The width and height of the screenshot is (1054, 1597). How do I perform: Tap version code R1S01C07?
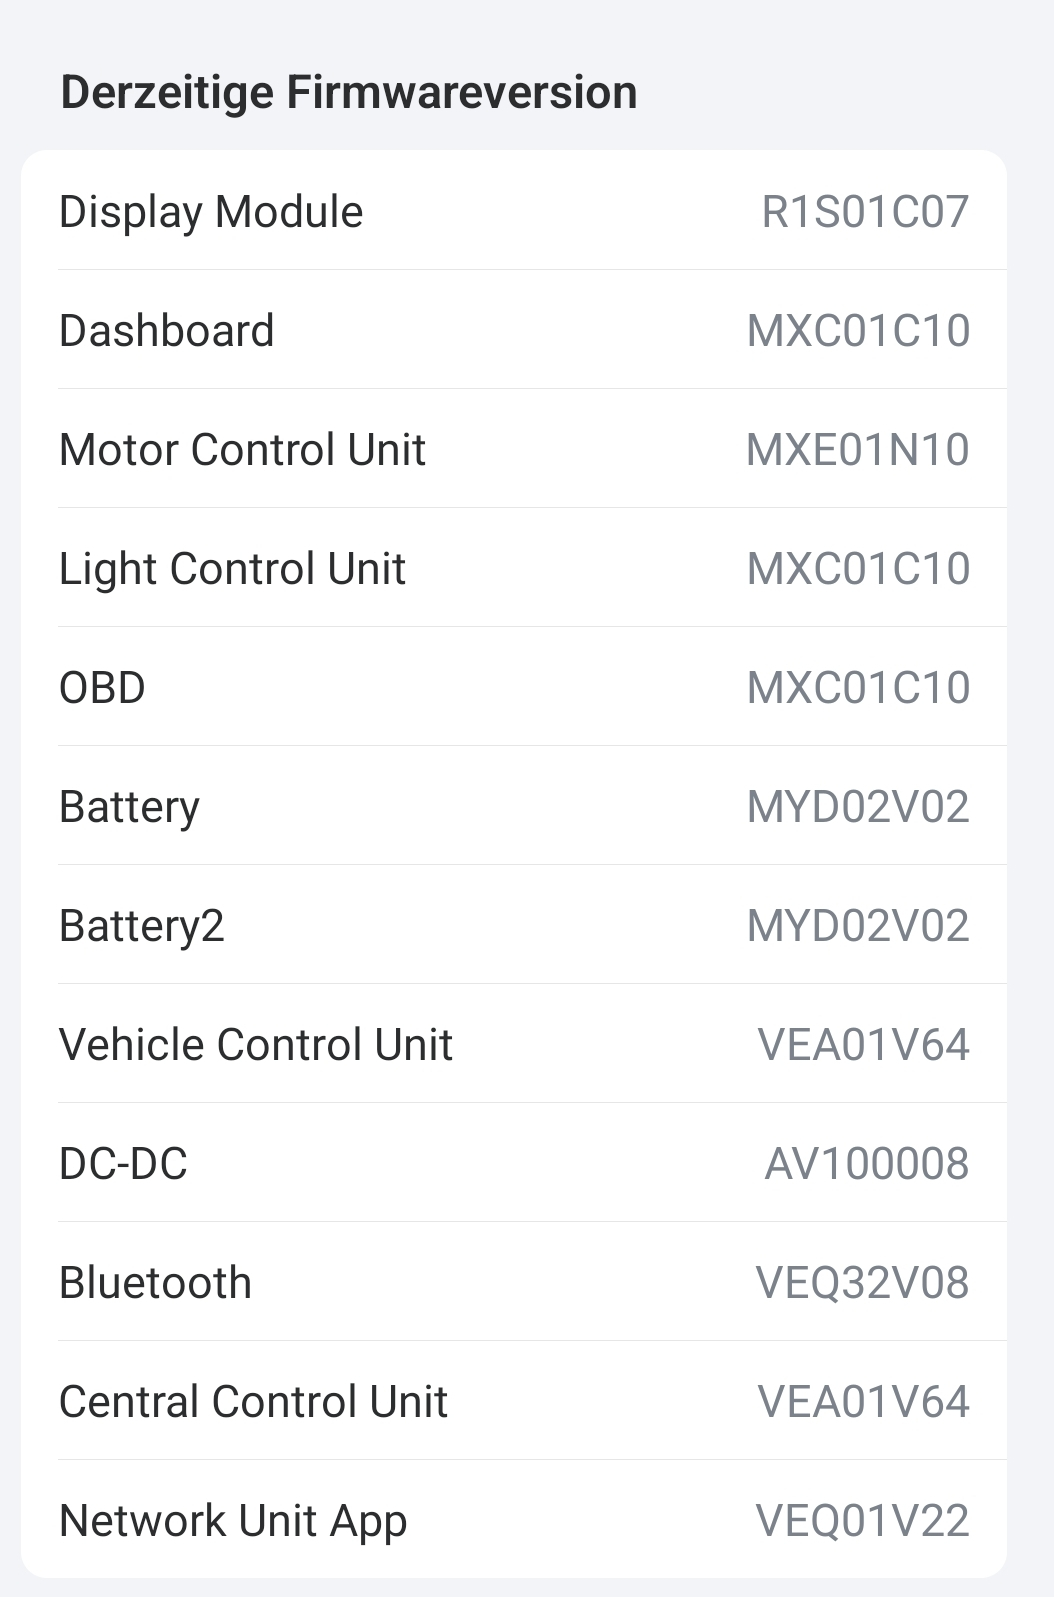tap(865, 212)
